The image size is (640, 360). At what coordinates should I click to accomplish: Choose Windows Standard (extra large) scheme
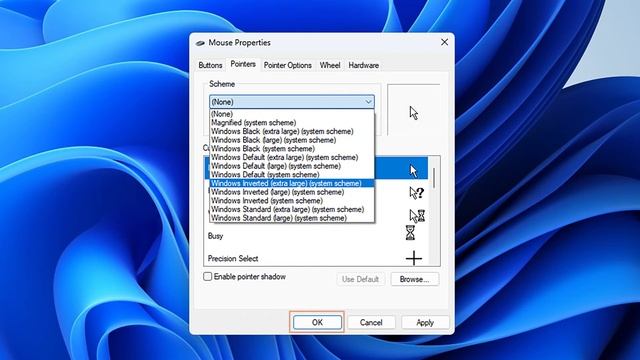tap(292, 209)
